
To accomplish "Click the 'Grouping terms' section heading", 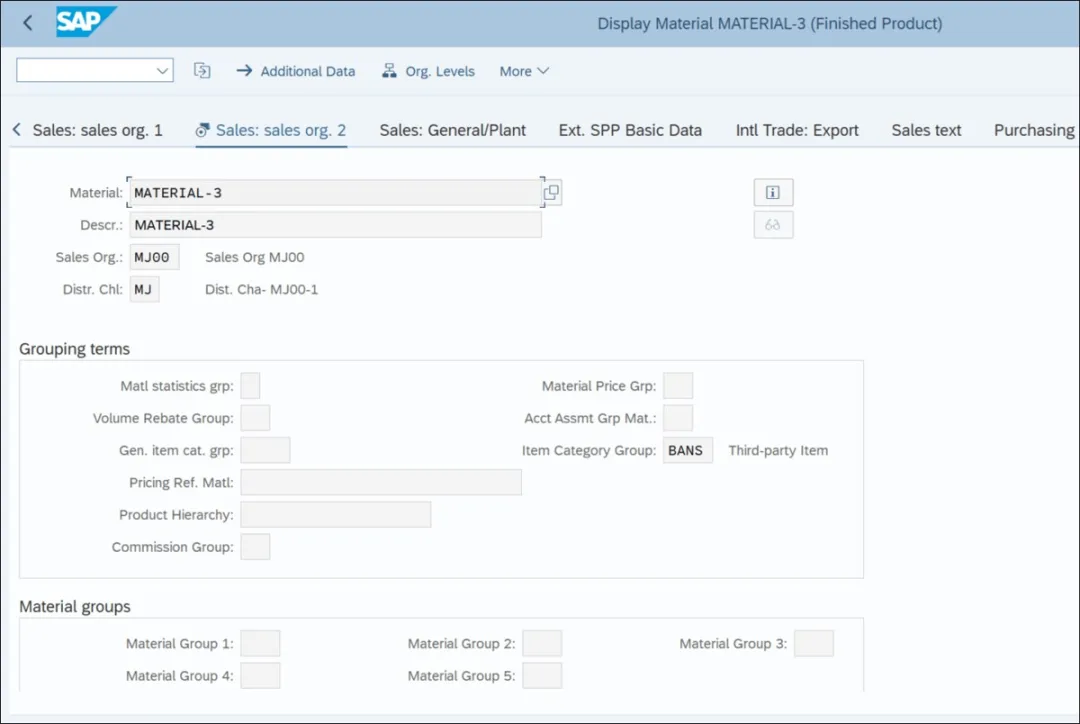I will (74, 349).
